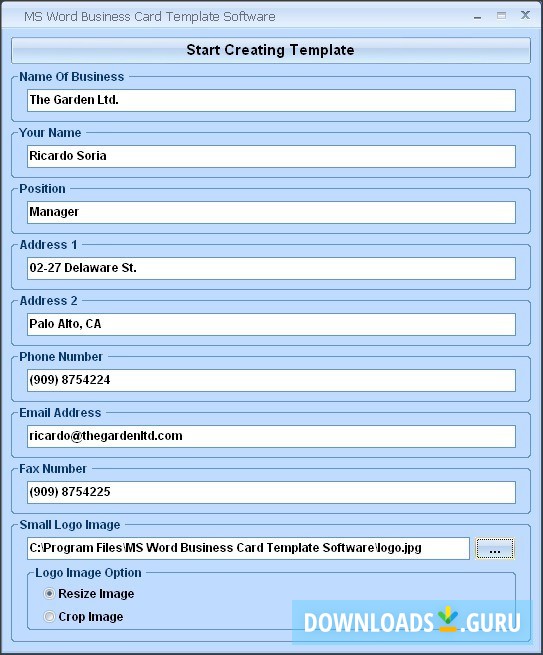Click the Fax Number group label
Screen dimensions: 543x655
[53, 469]
